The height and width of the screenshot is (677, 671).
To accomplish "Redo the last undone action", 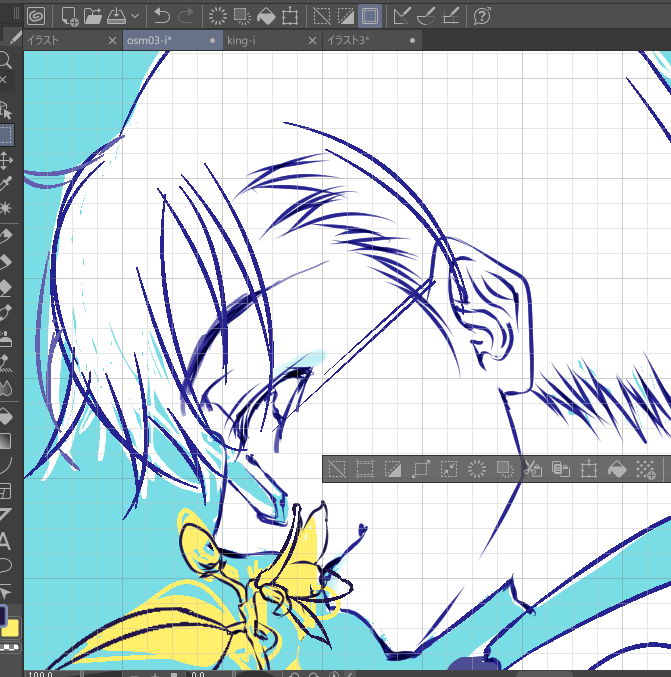I will (x=186, y=16).
